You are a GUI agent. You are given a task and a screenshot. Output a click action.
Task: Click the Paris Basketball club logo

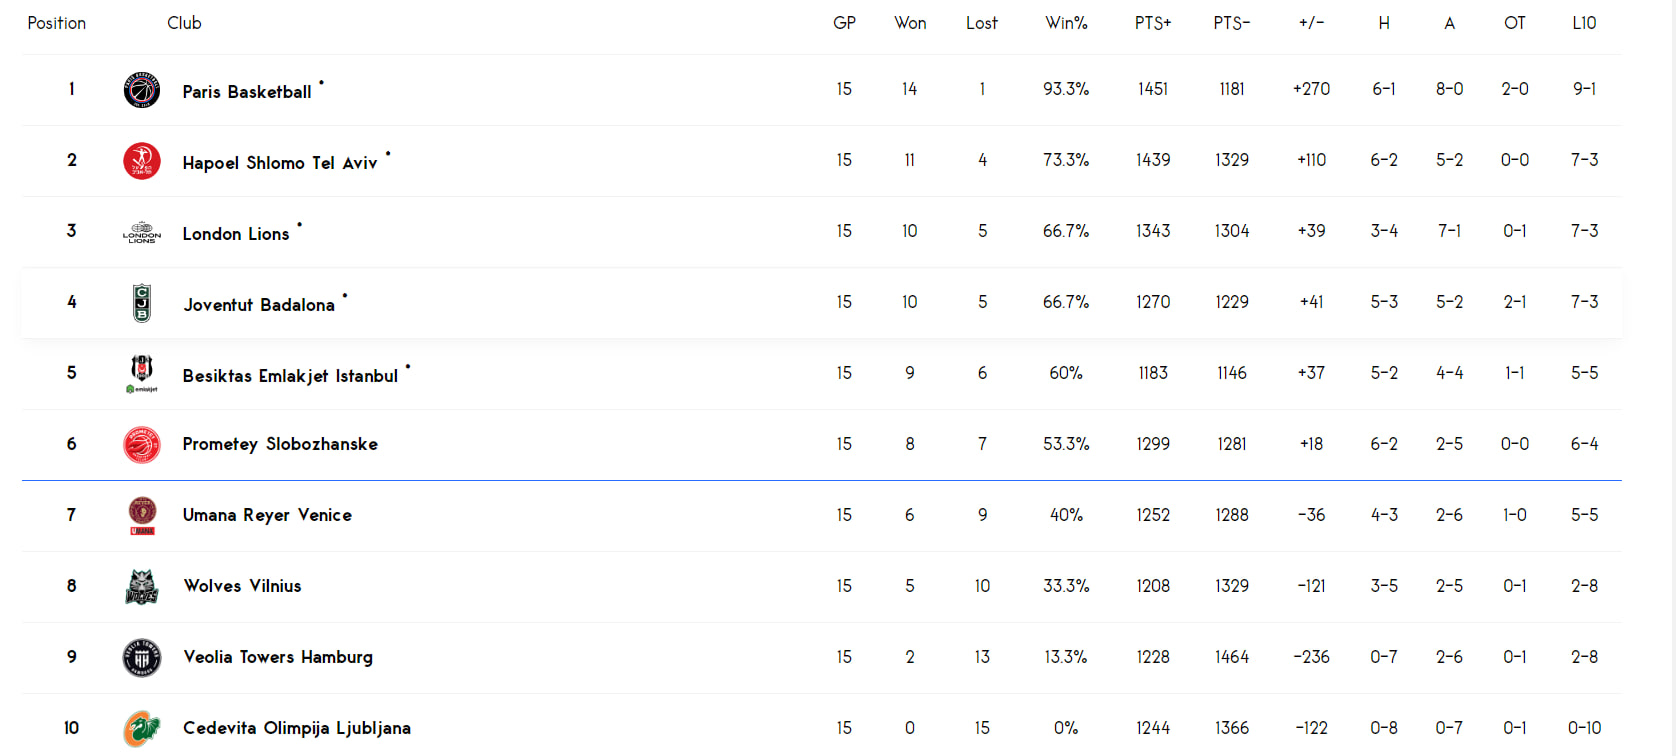[x=142, y=90]
